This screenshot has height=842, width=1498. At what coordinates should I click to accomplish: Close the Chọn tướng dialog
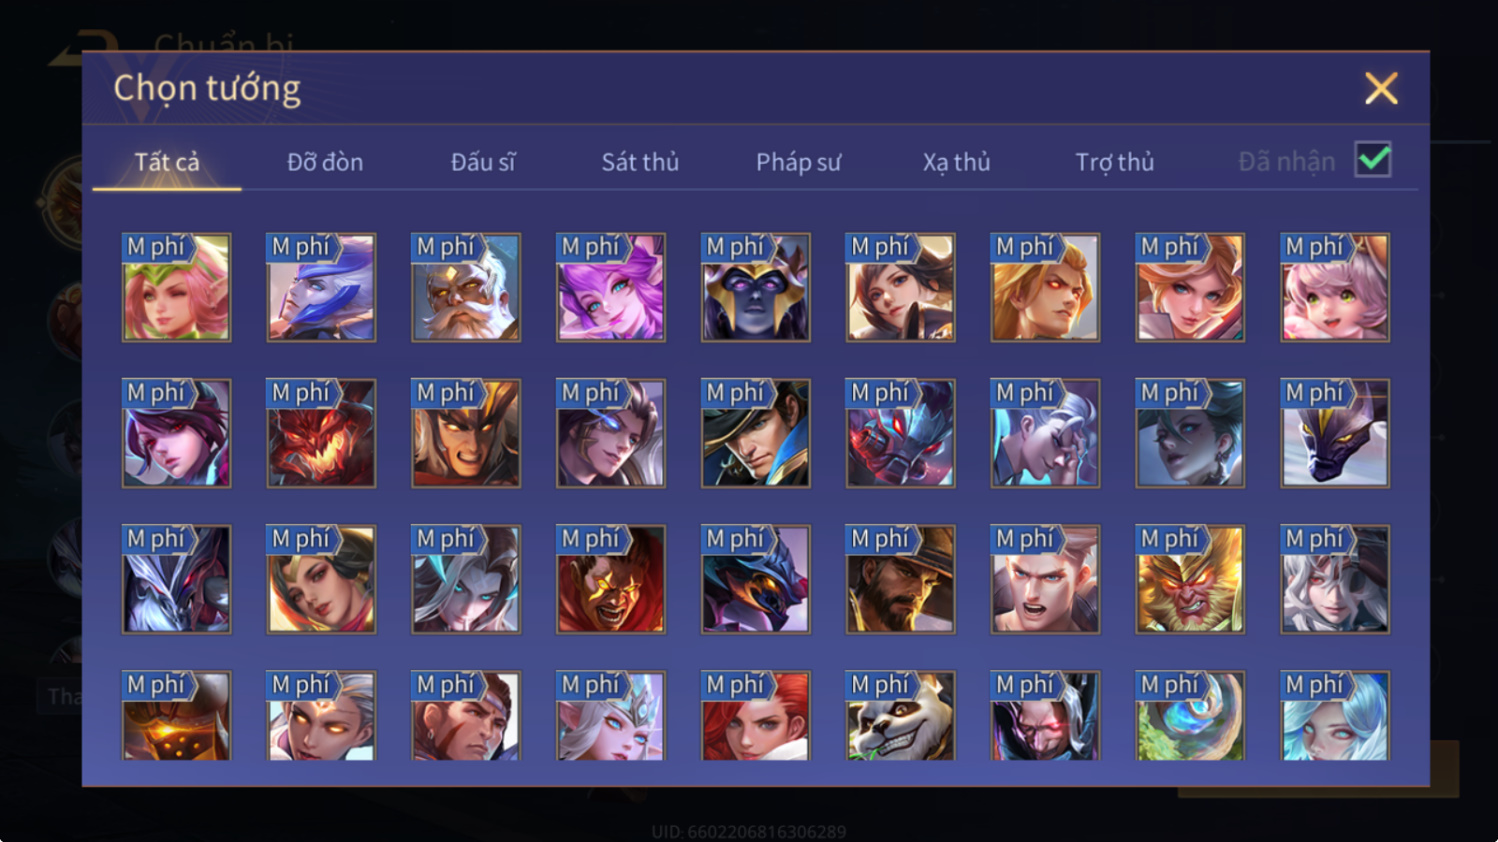(x=1381, y=89)
